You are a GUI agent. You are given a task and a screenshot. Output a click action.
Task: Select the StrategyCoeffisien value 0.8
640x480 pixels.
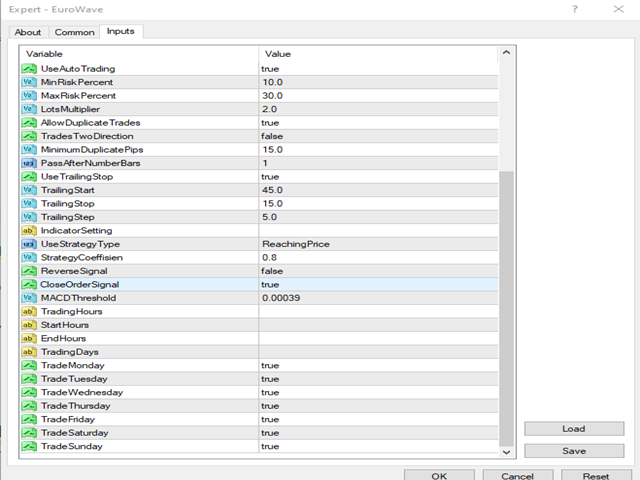pos(269,257)
